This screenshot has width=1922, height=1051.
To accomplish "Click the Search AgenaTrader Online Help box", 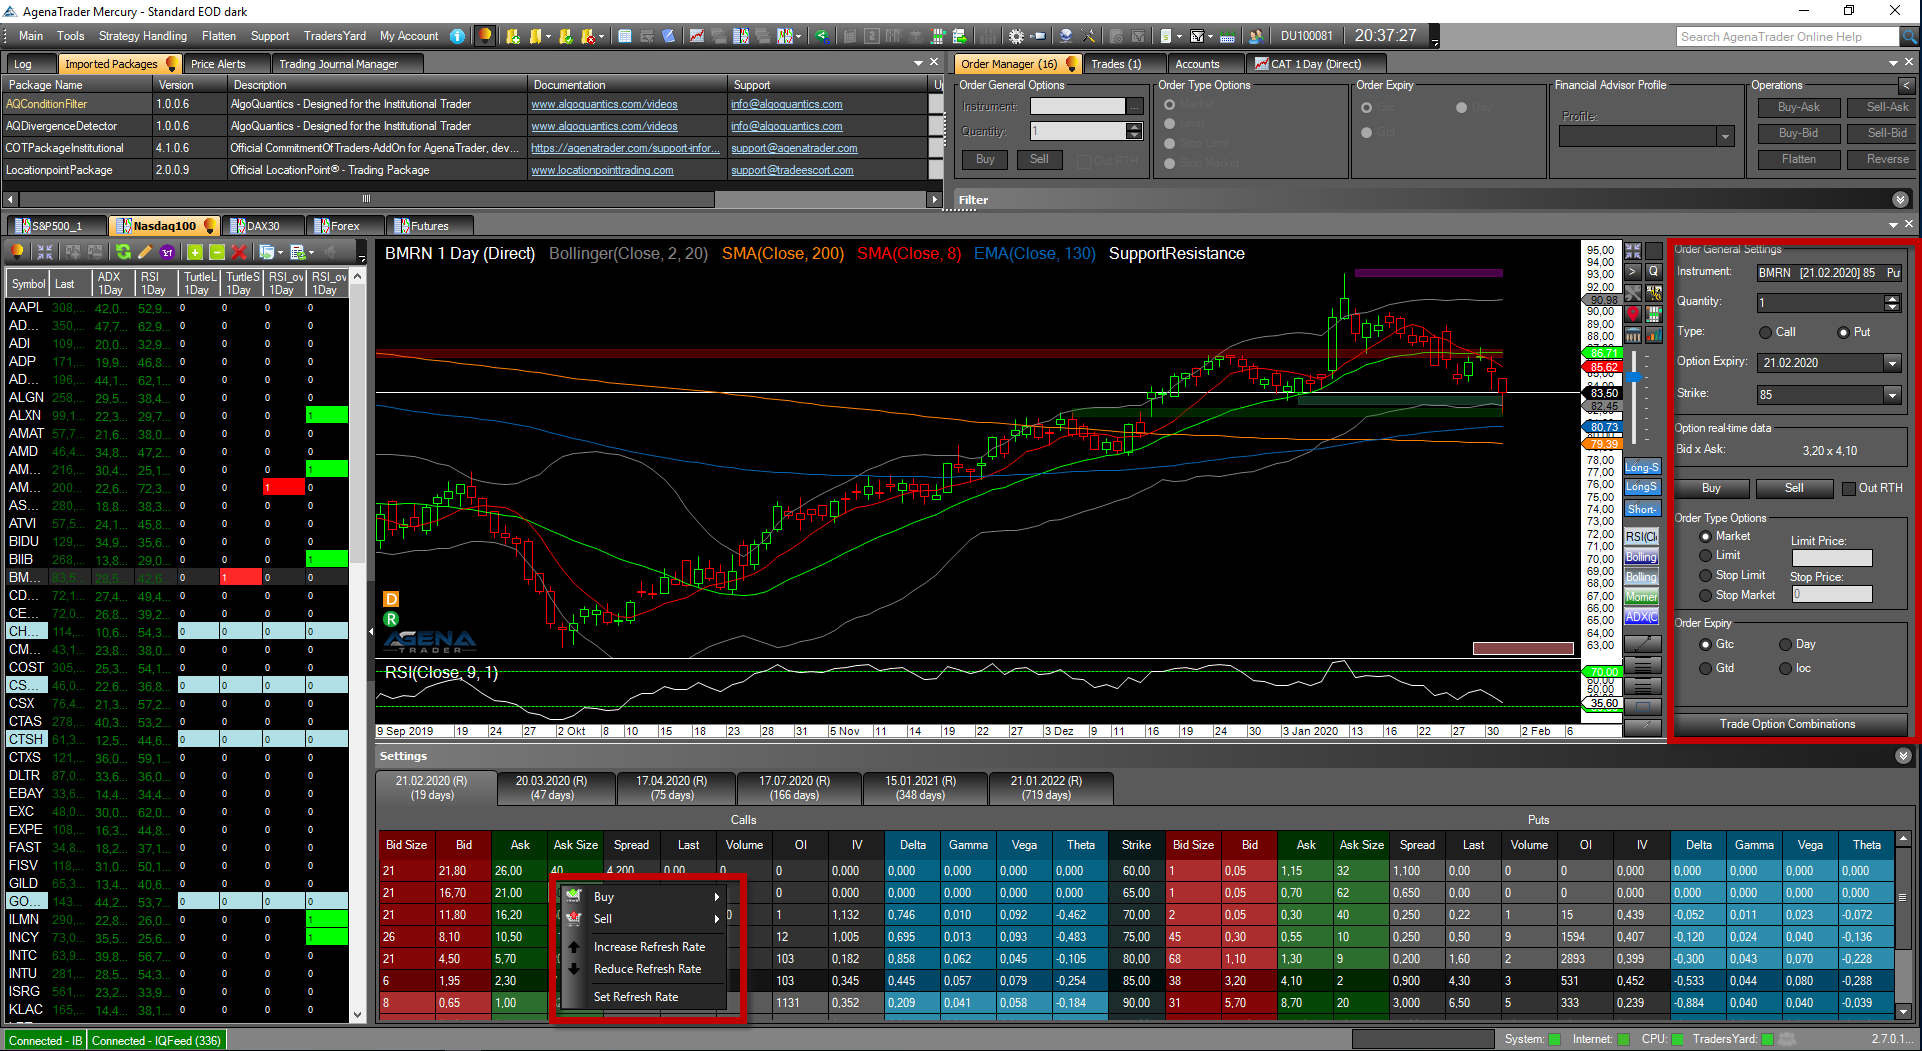I will click(x=1787, y=37).
